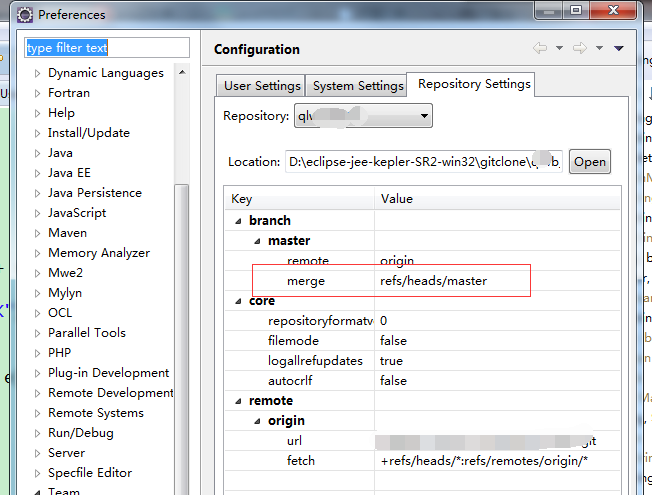The height and width of the screenshot is (495, 652).
Task: Click the Preferences window title icon
Action: 24,15
